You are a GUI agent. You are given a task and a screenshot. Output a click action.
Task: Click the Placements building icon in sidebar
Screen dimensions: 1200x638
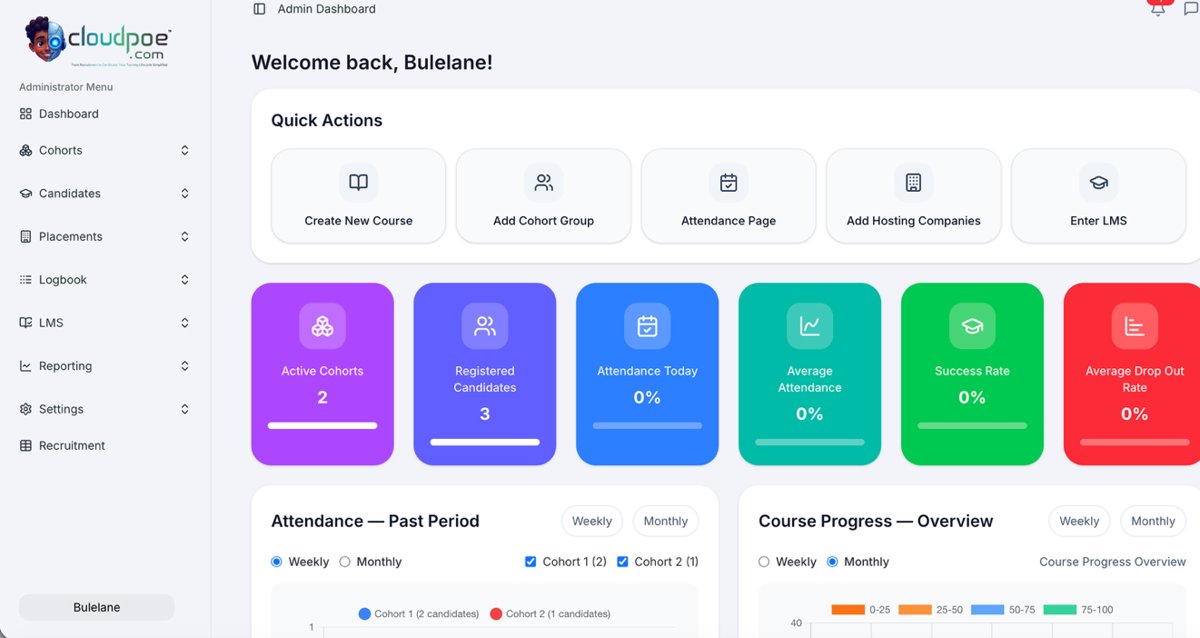pyautogui.click(x=26, y=237)
